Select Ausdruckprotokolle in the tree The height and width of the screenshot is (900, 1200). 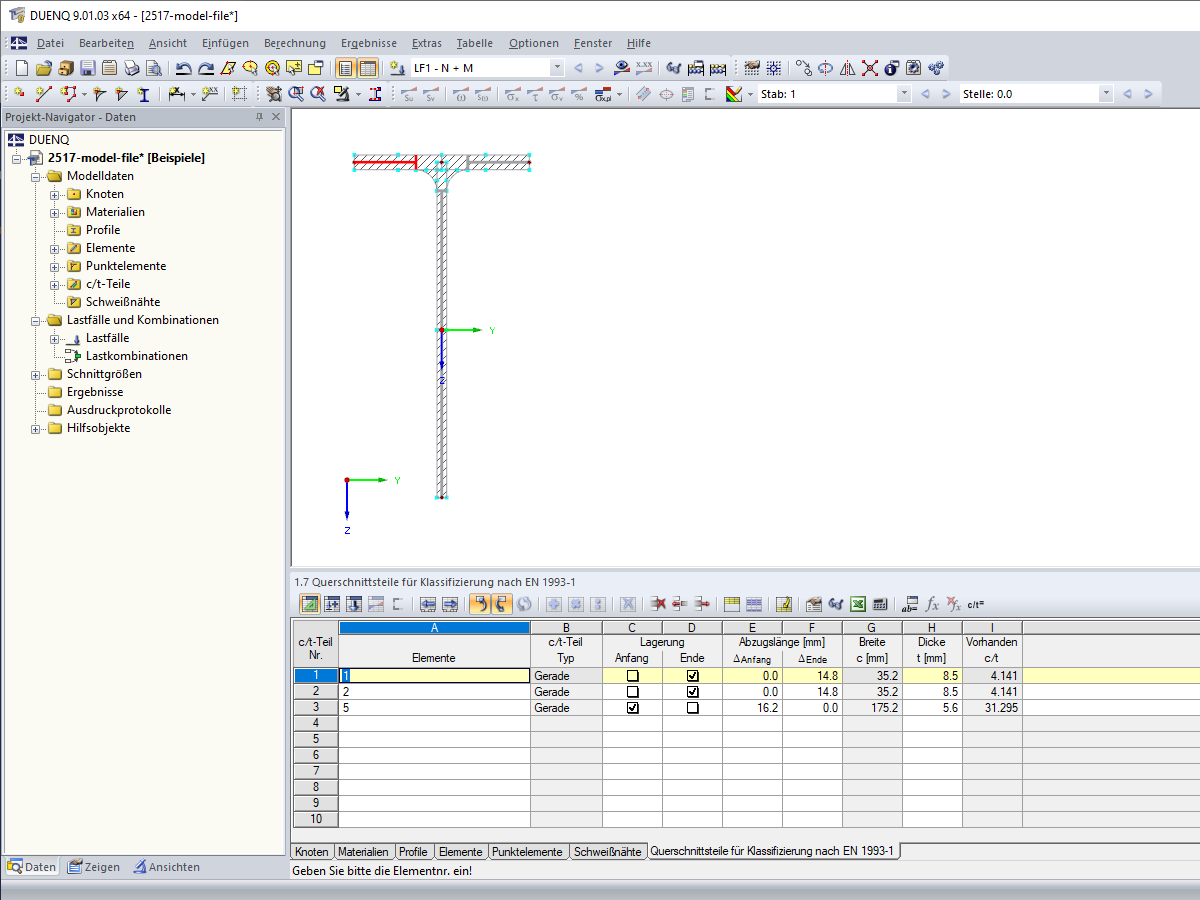click(119, 410)
